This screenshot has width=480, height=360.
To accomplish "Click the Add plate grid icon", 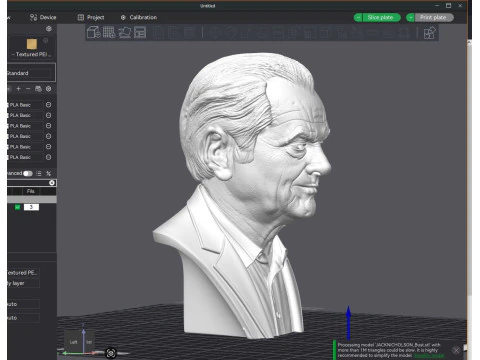I will coord(109,32).
